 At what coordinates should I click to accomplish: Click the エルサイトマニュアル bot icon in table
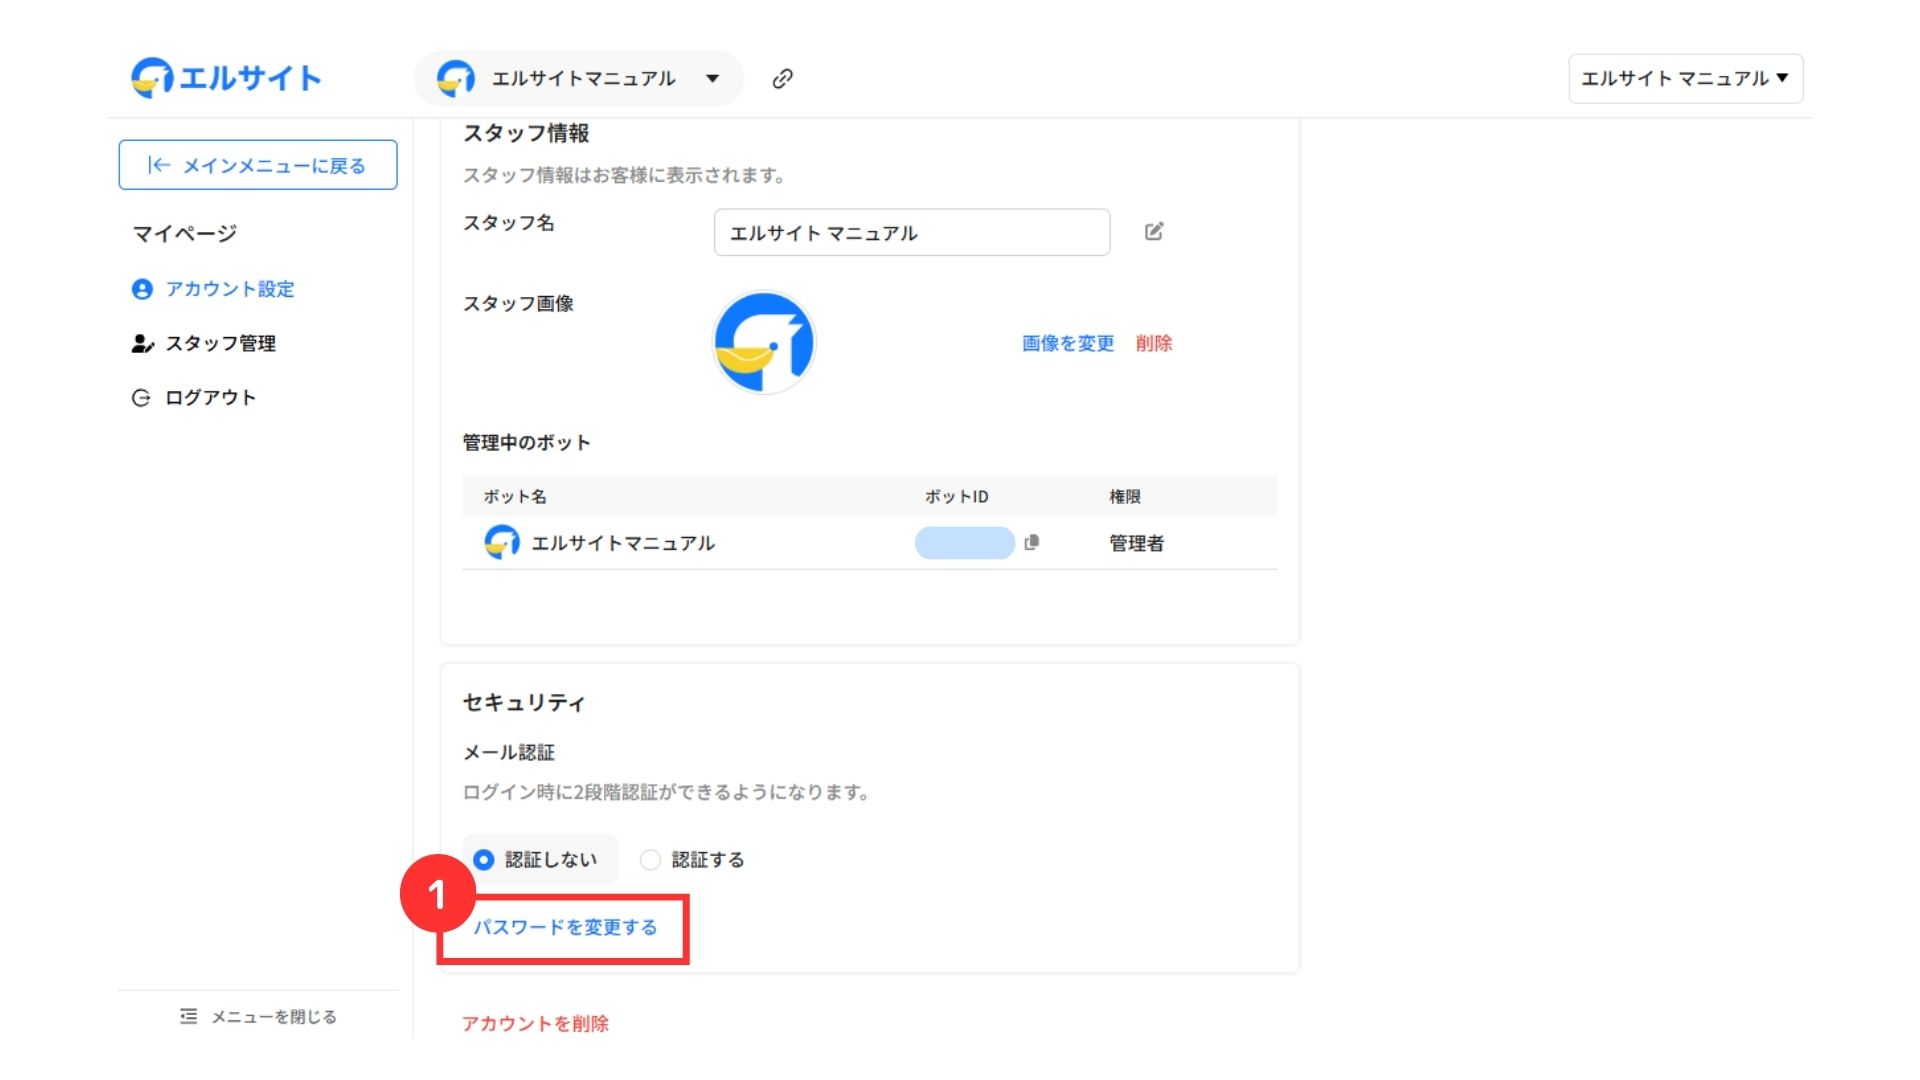click(502, 542)
